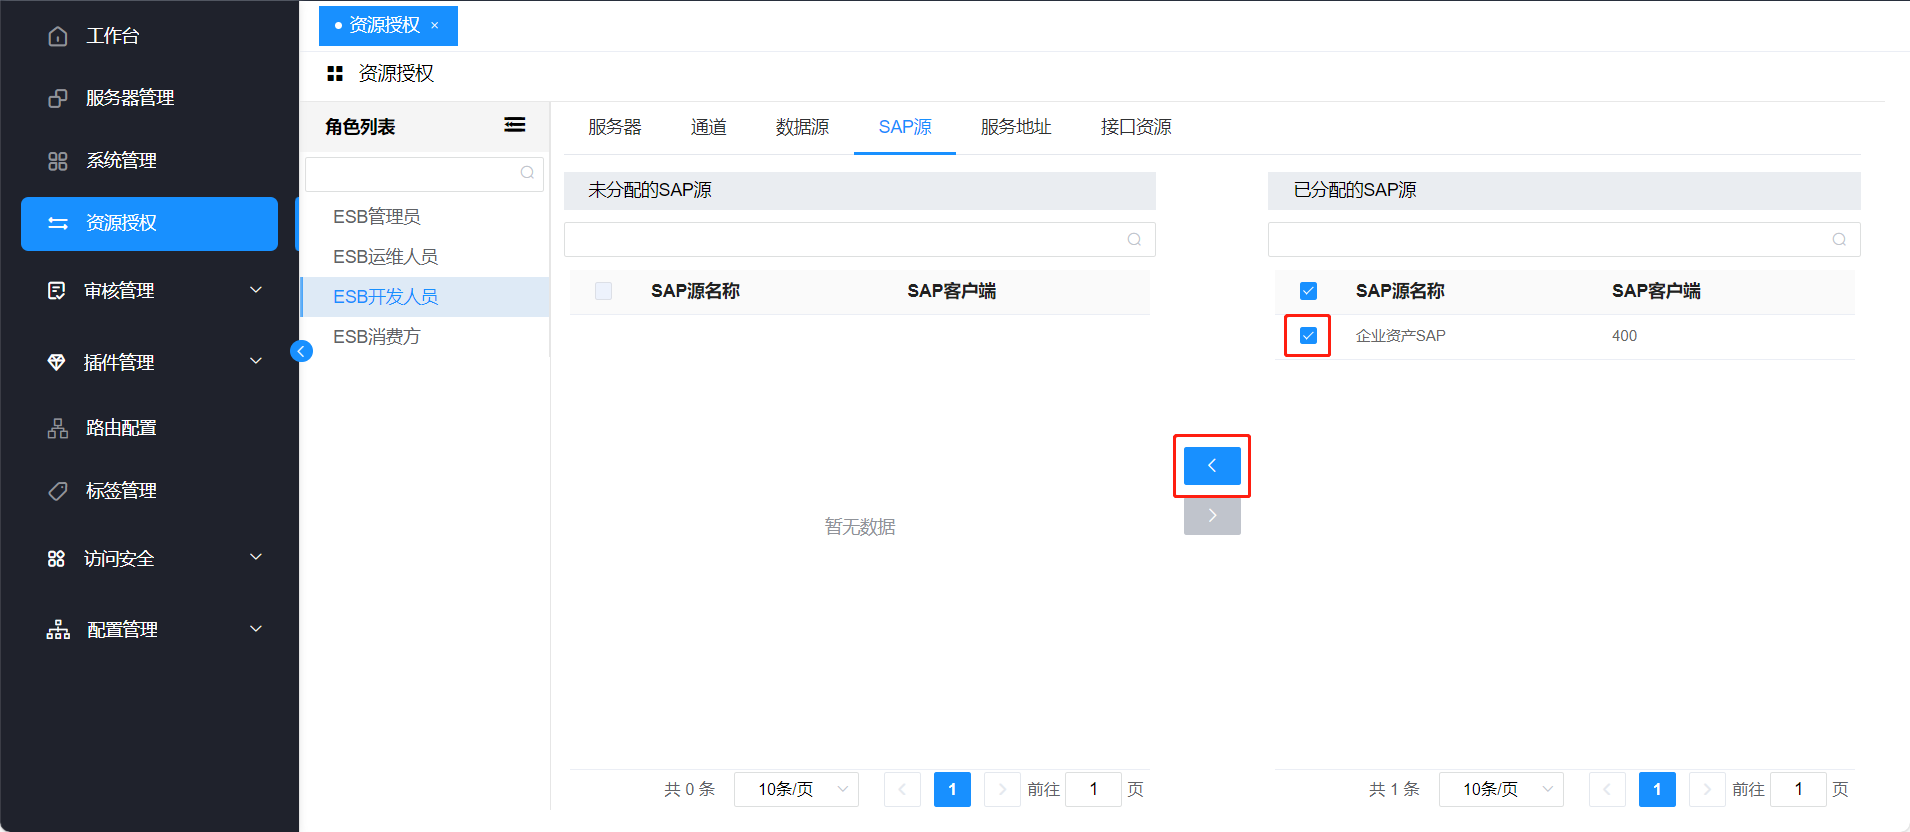Click SAP源名称 column header in assigned table

coord(1400,291)
